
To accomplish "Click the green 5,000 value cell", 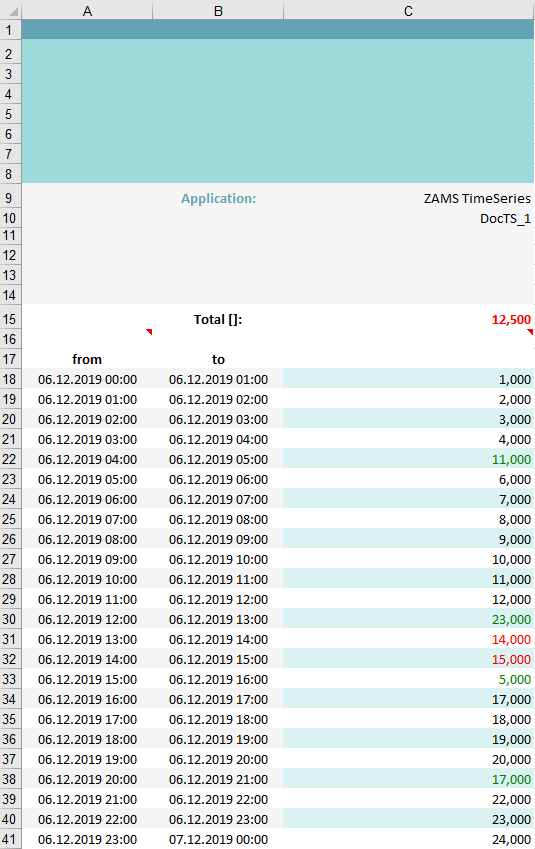I will click(x=408, y=680).
